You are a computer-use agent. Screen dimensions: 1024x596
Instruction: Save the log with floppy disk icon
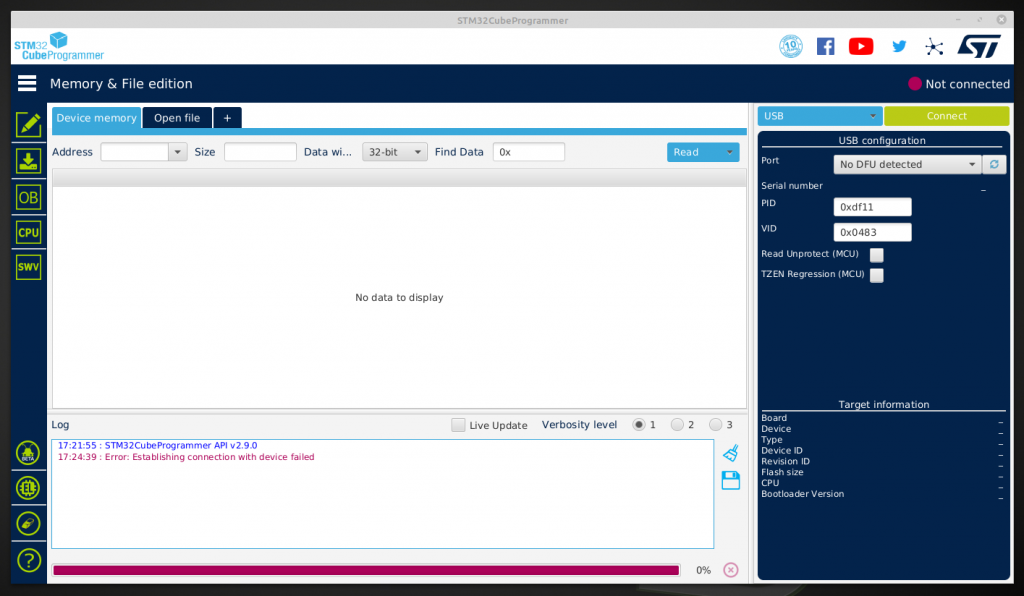(x=730, y=481)
